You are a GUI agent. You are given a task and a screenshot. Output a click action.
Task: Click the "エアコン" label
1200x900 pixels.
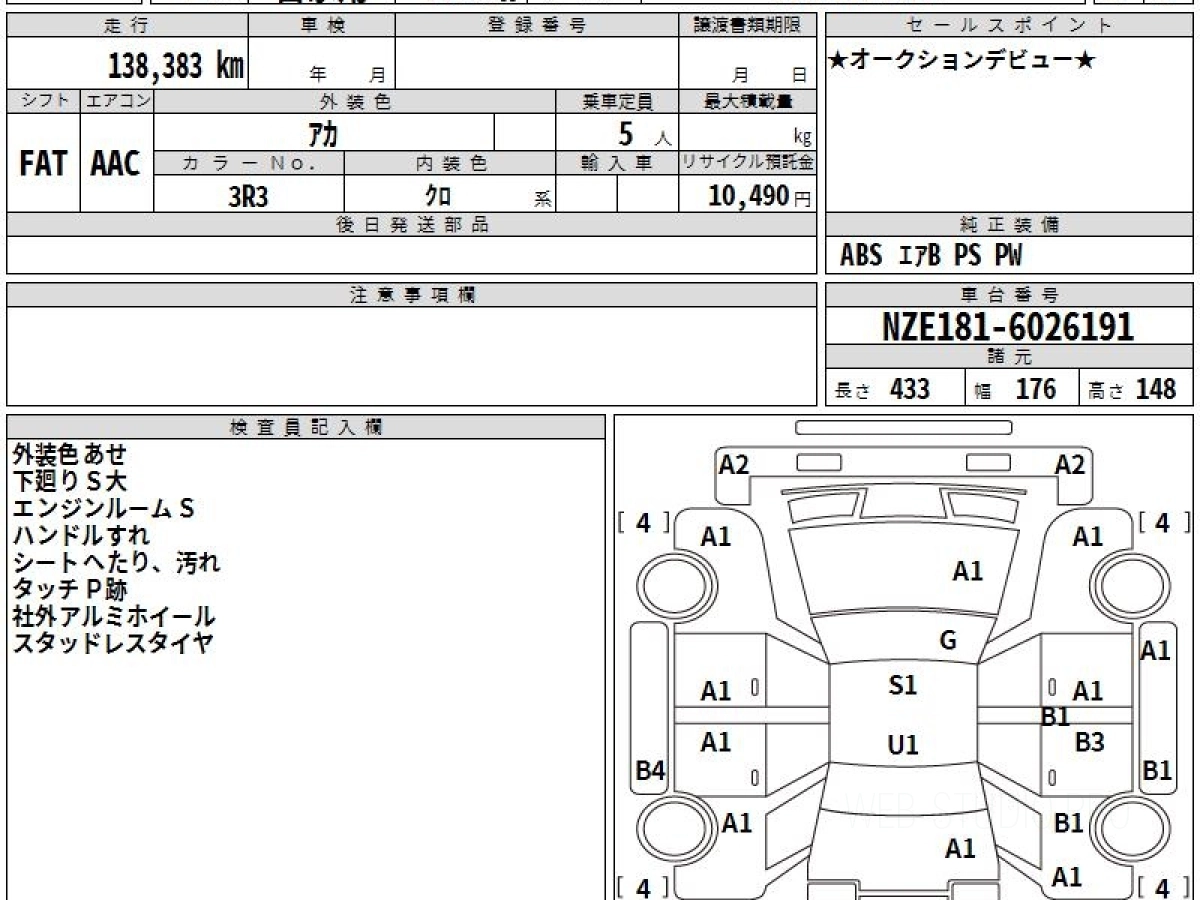point(117,101)
